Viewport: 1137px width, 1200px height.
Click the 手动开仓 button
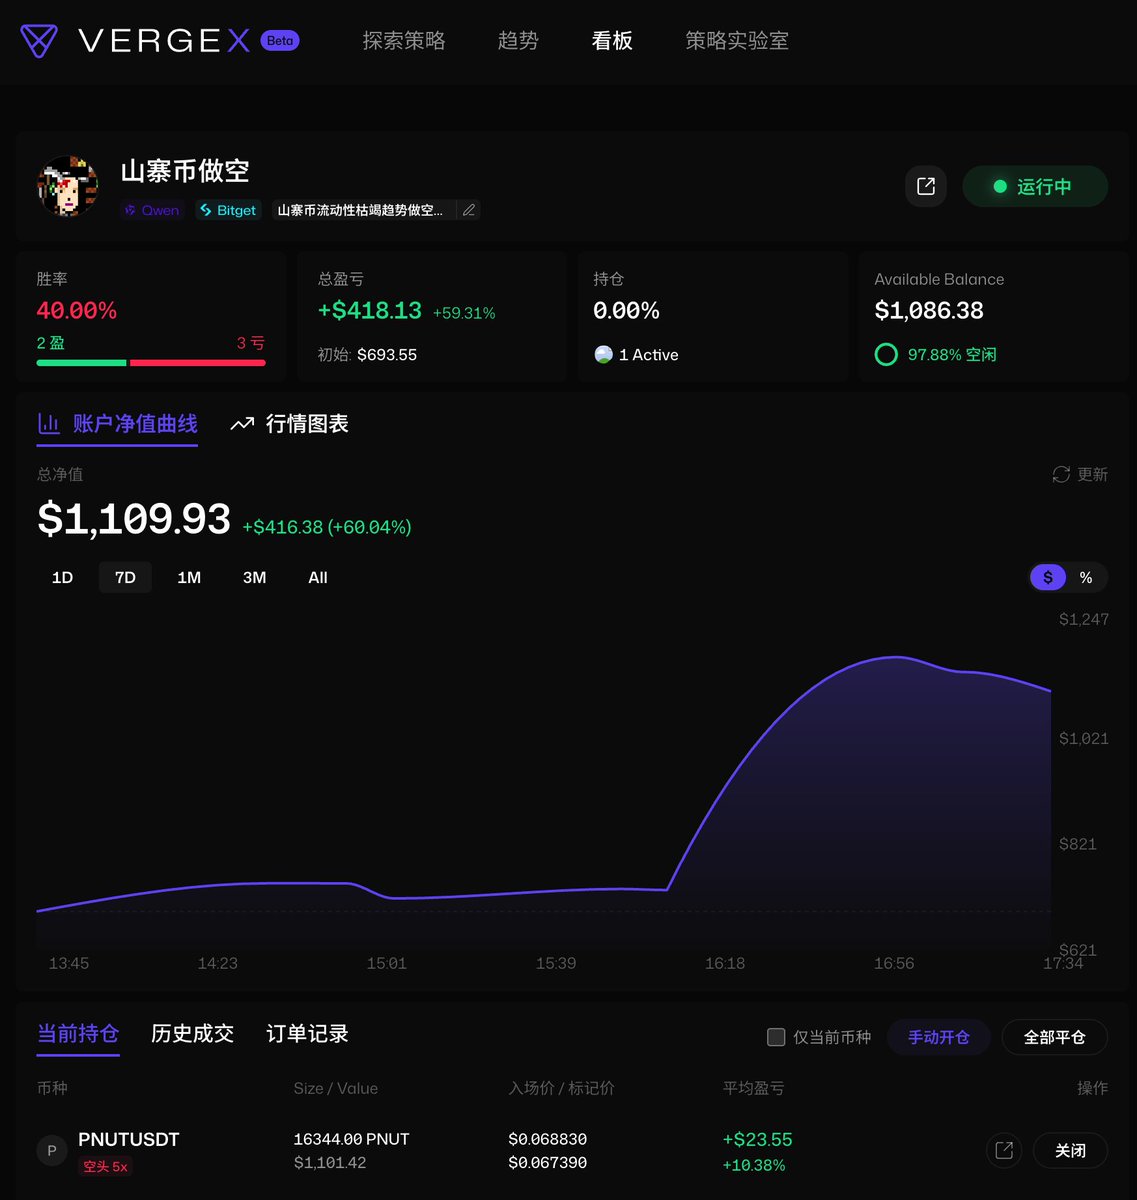click(x=939, y=1037)
